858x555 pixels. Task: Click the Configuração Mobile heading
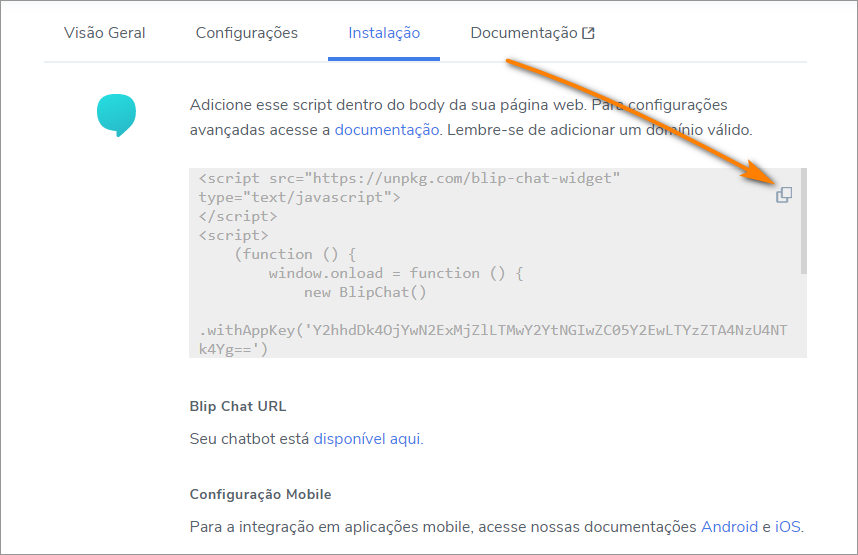tap(260, 494)
